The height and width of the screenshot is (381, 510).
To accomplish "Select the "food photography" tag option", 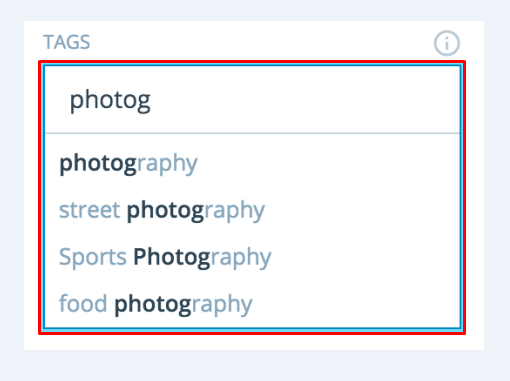I will pos(252,304).
